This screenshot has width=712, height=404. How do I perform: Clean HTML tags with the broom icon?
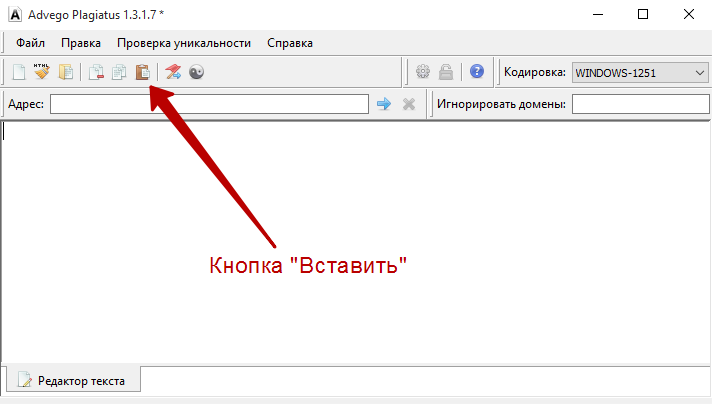point(42,72)
